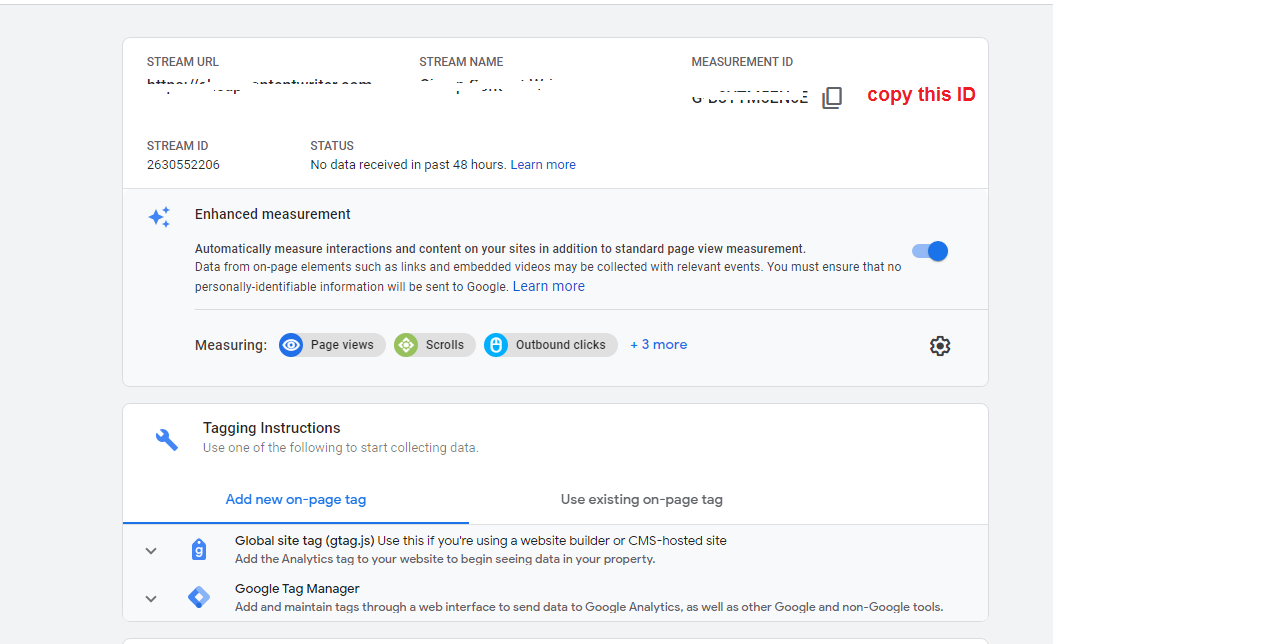Click the Global site tag (gtag.js) title
Image resolution: width=1265 pixels, height=644 pixels.
pos(304,541)
